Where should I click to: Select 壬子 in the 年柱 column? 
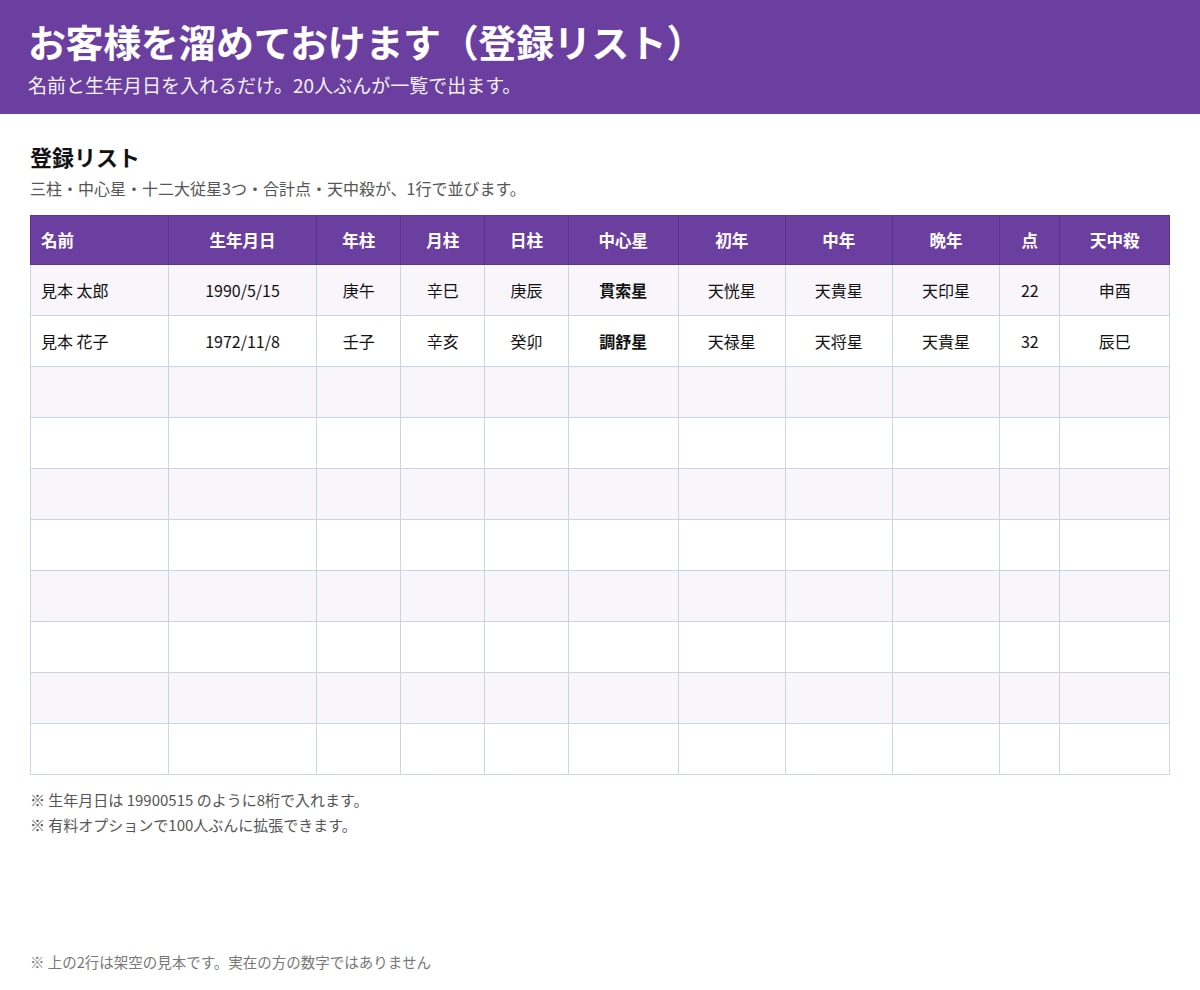point(358,342)
